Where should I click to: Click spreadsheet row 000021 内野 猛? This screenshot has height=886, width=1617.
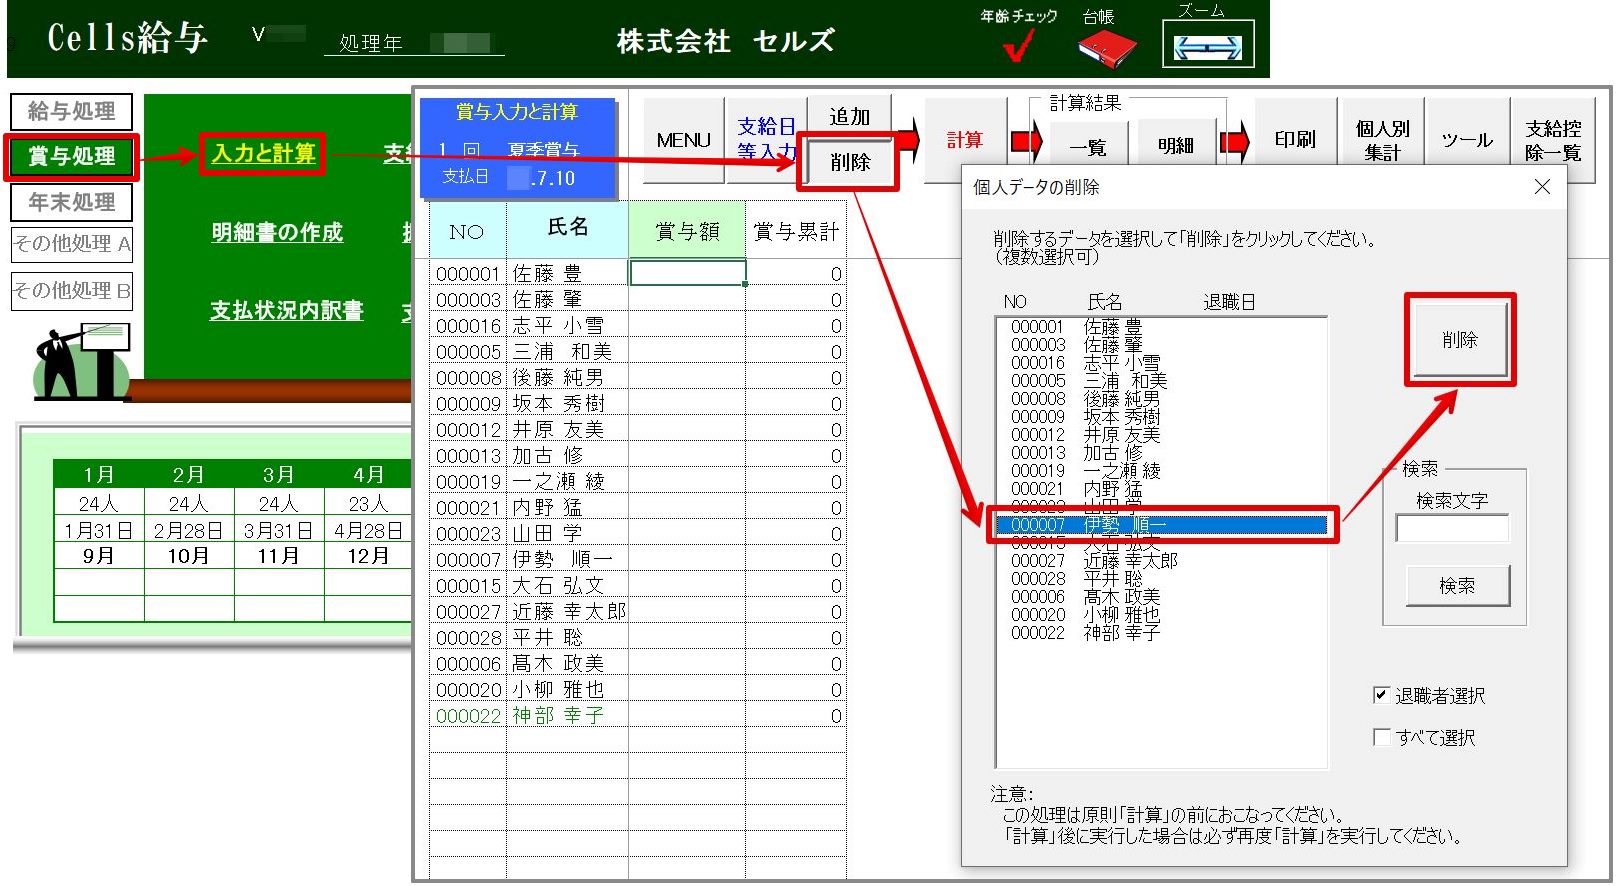coord(638,507)
